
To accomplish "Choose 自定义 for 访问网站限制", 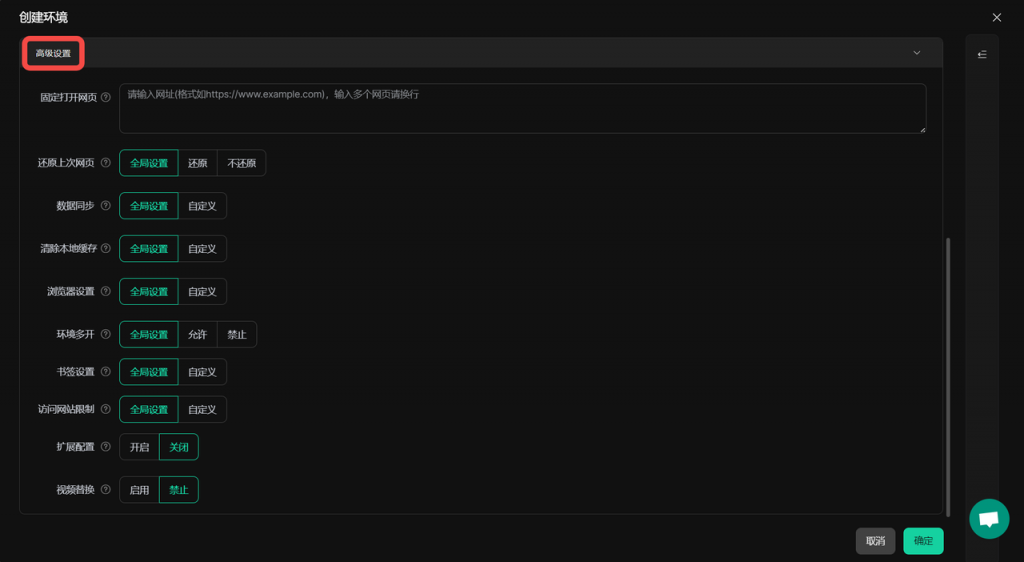I will click(202, 410).
